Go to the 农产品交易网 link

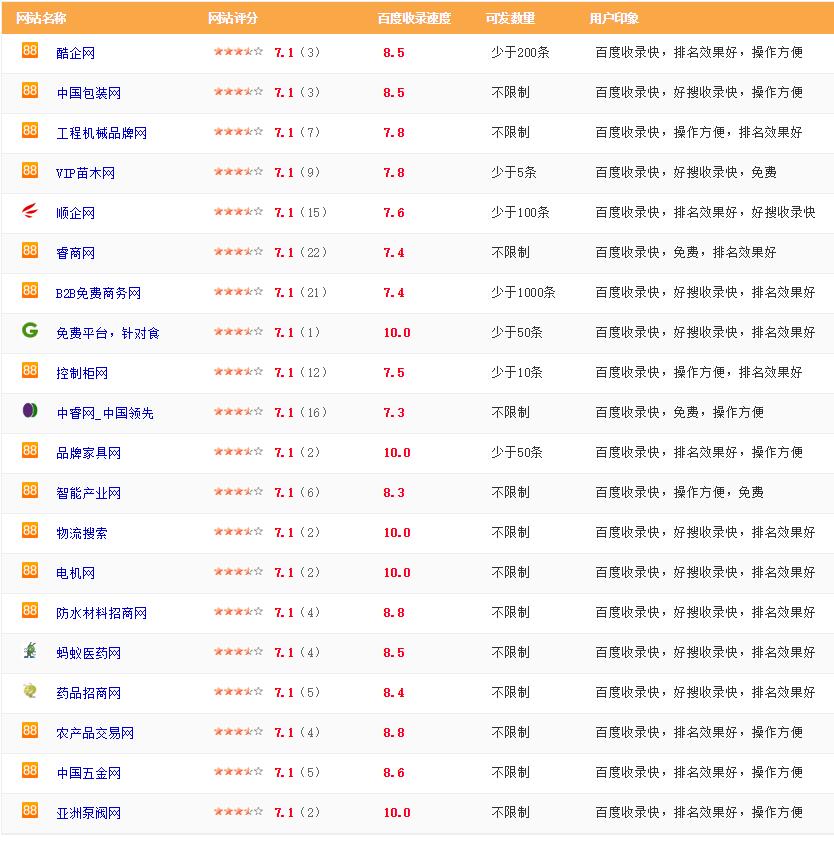[95, 733]
